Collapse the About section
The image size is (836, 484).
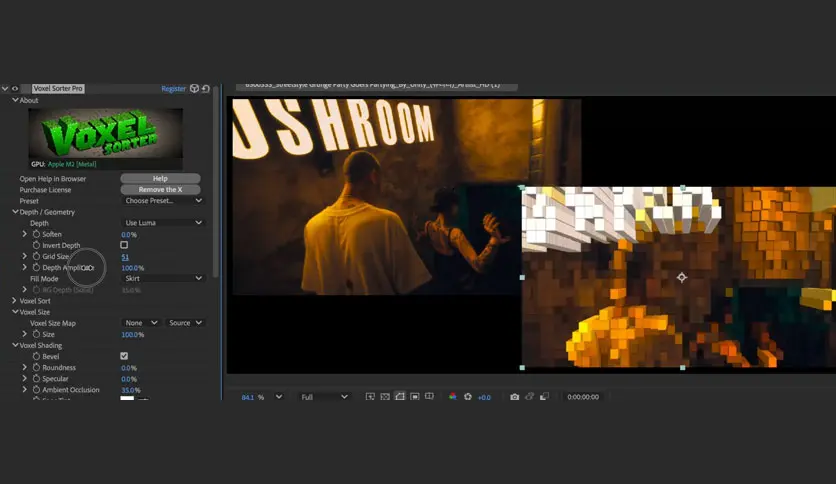pyautogui.click(x=15, y=100)
